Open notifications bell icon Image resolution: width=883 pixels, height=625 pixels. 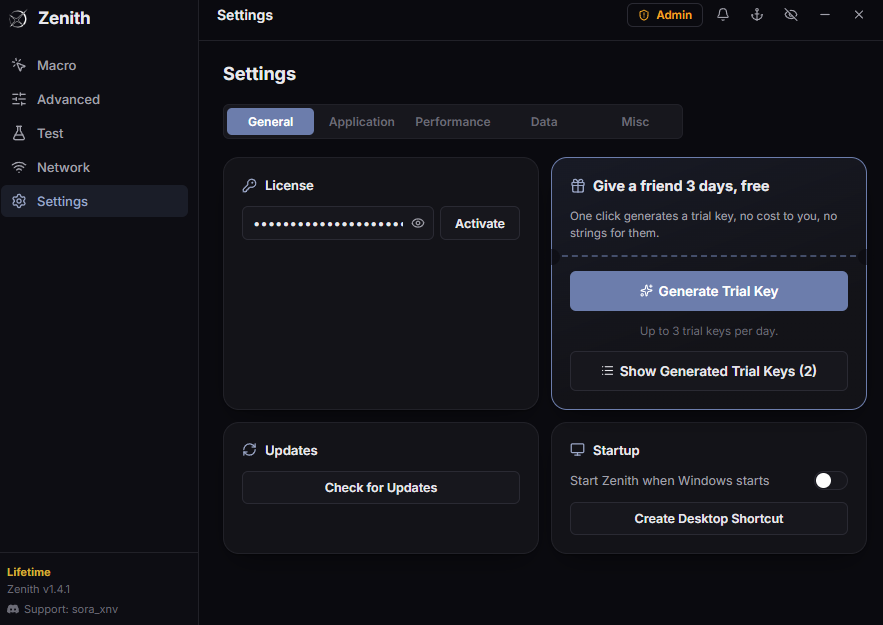(x=723, y=15)
